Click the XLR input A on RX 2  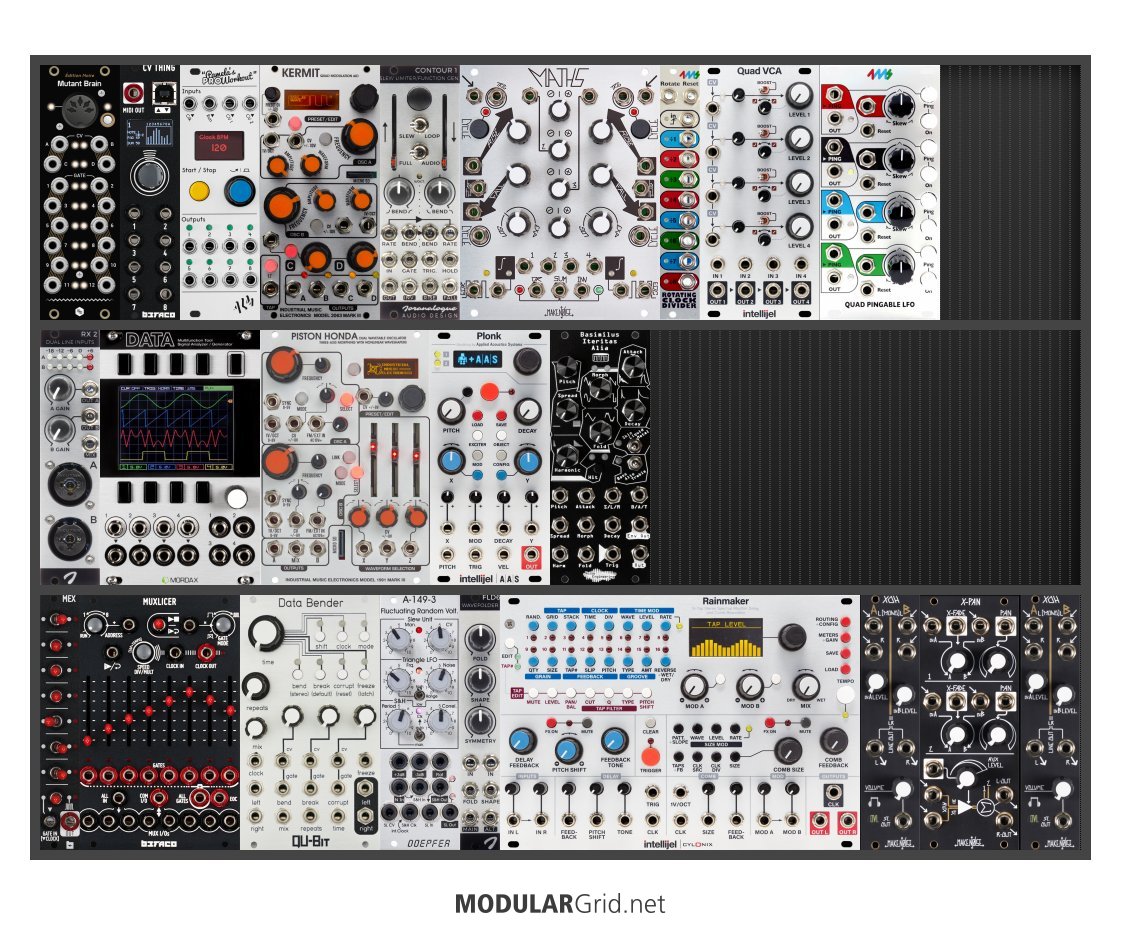(69, 484)
